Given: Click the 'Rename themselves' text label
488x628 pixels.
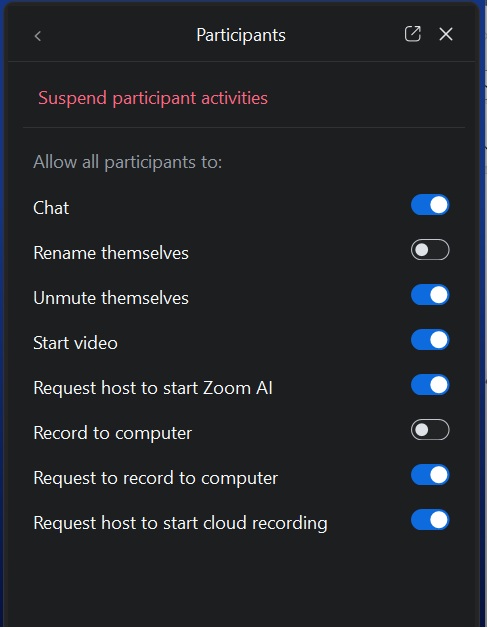Looking at the screenshot, I should (x=111, y=253).
